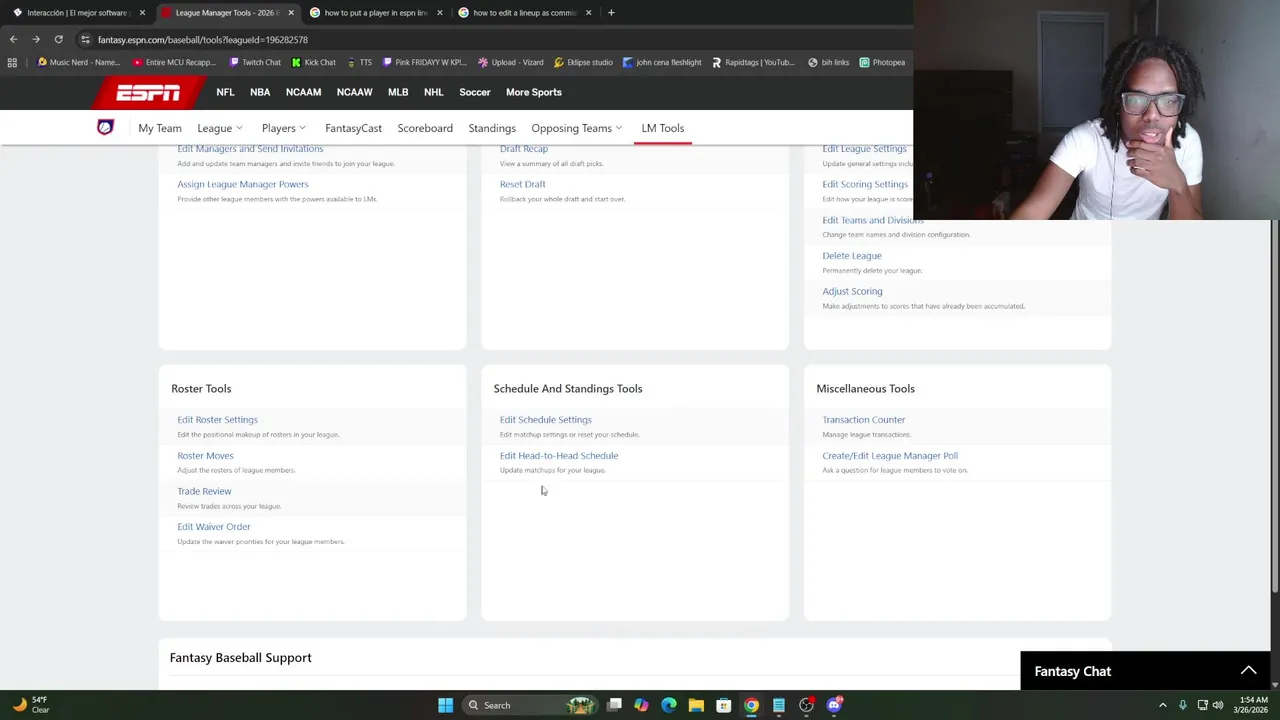The image size is (1280, 720).
Task: Go to Standings tab
Action: click(x=492, y=128)
